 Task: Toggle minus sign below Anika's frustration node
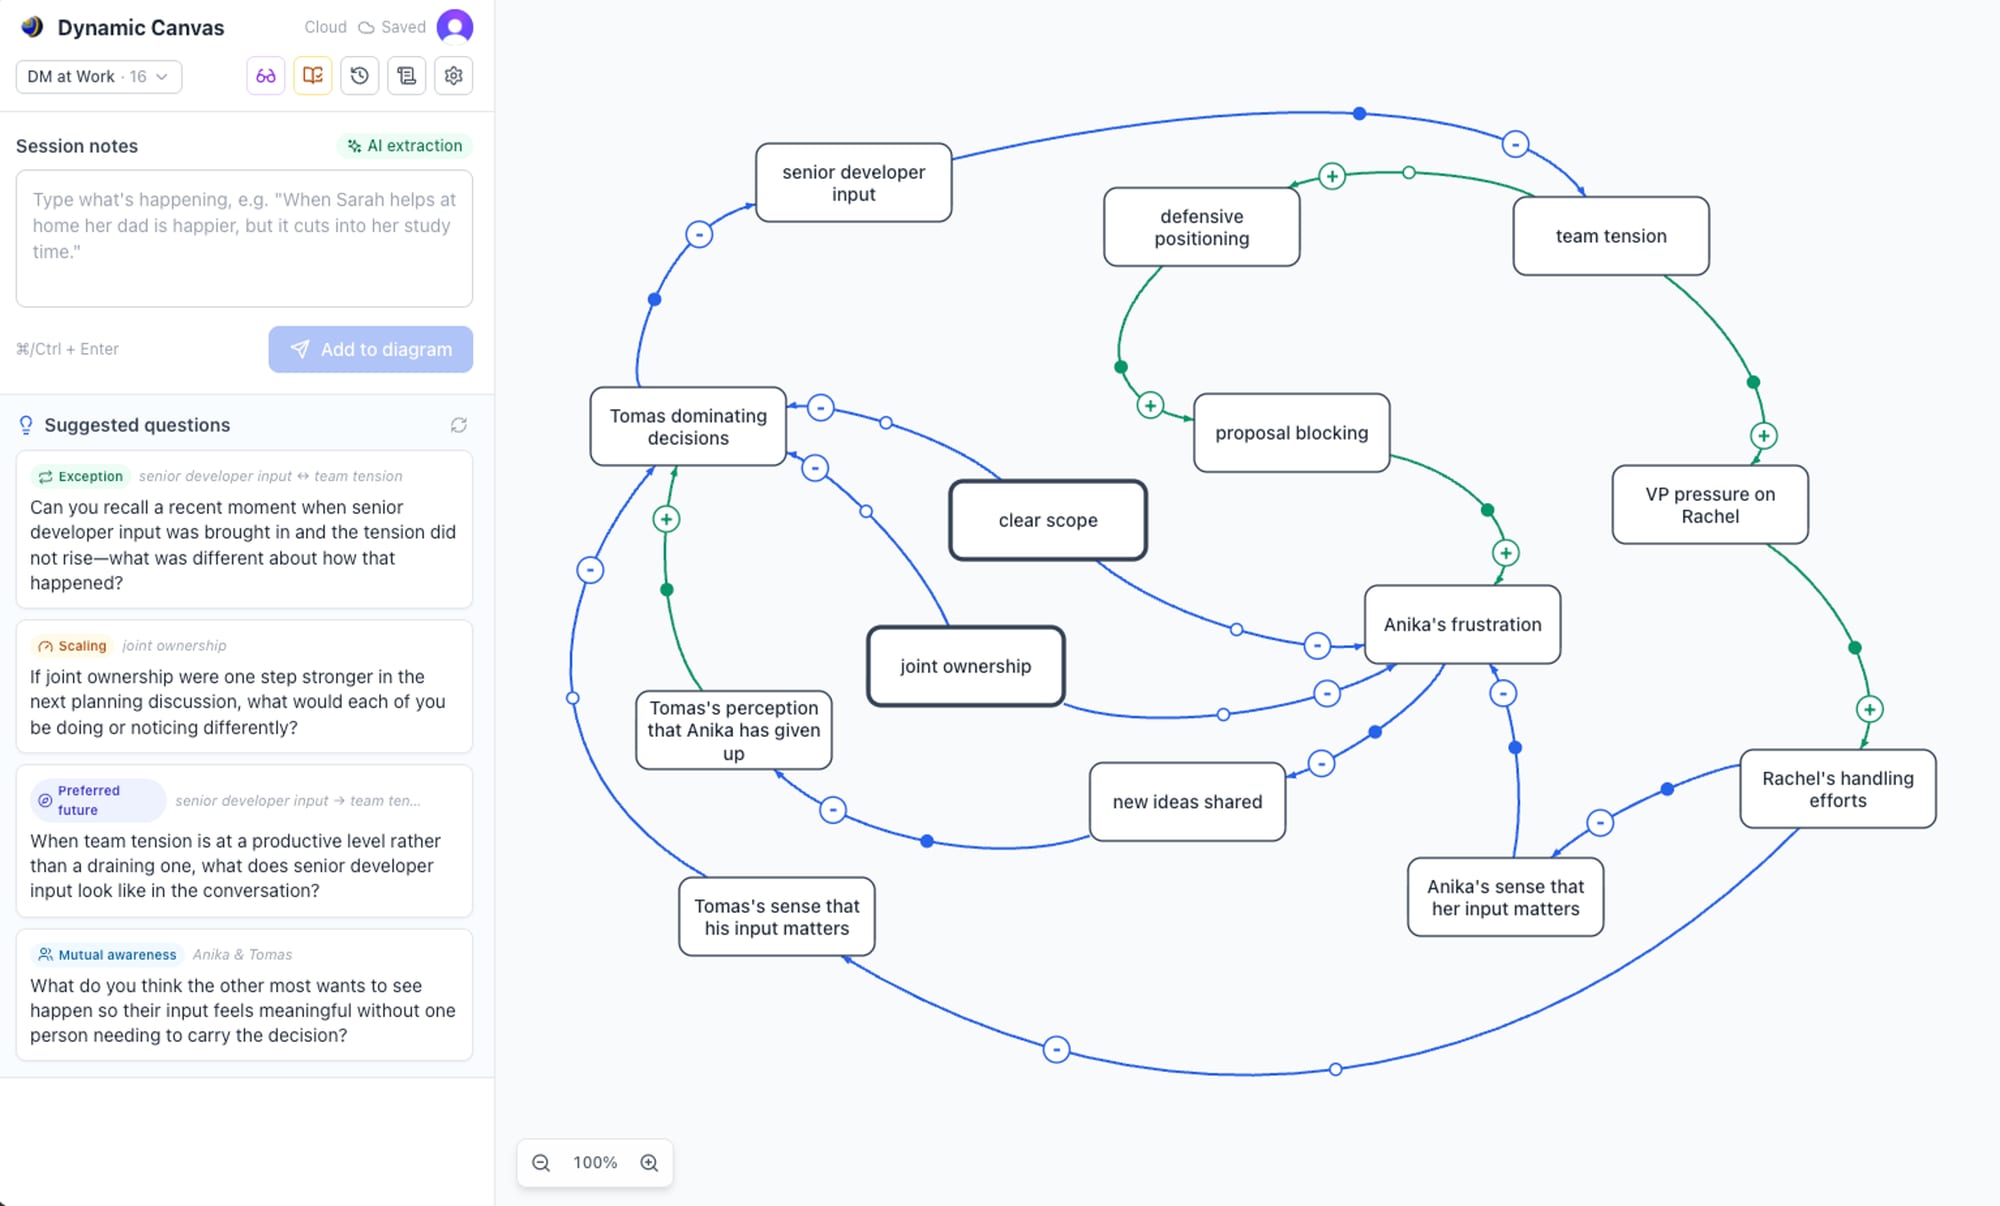1503,693
